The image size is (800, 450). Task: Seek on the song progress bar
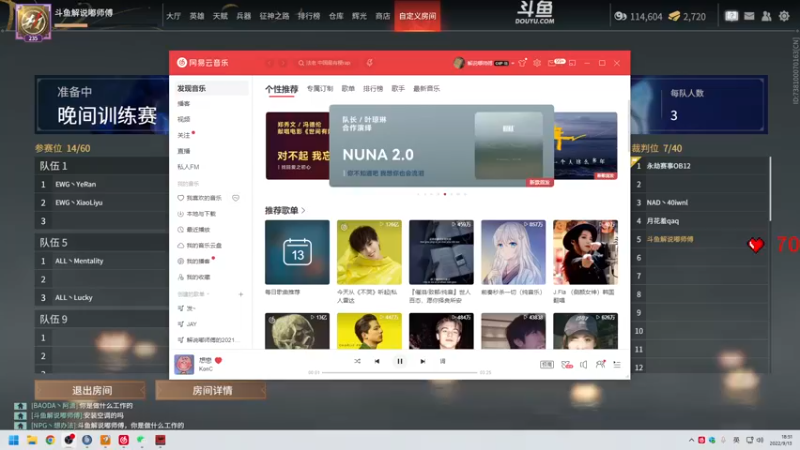pyautogui.click(x=399, y=372)
